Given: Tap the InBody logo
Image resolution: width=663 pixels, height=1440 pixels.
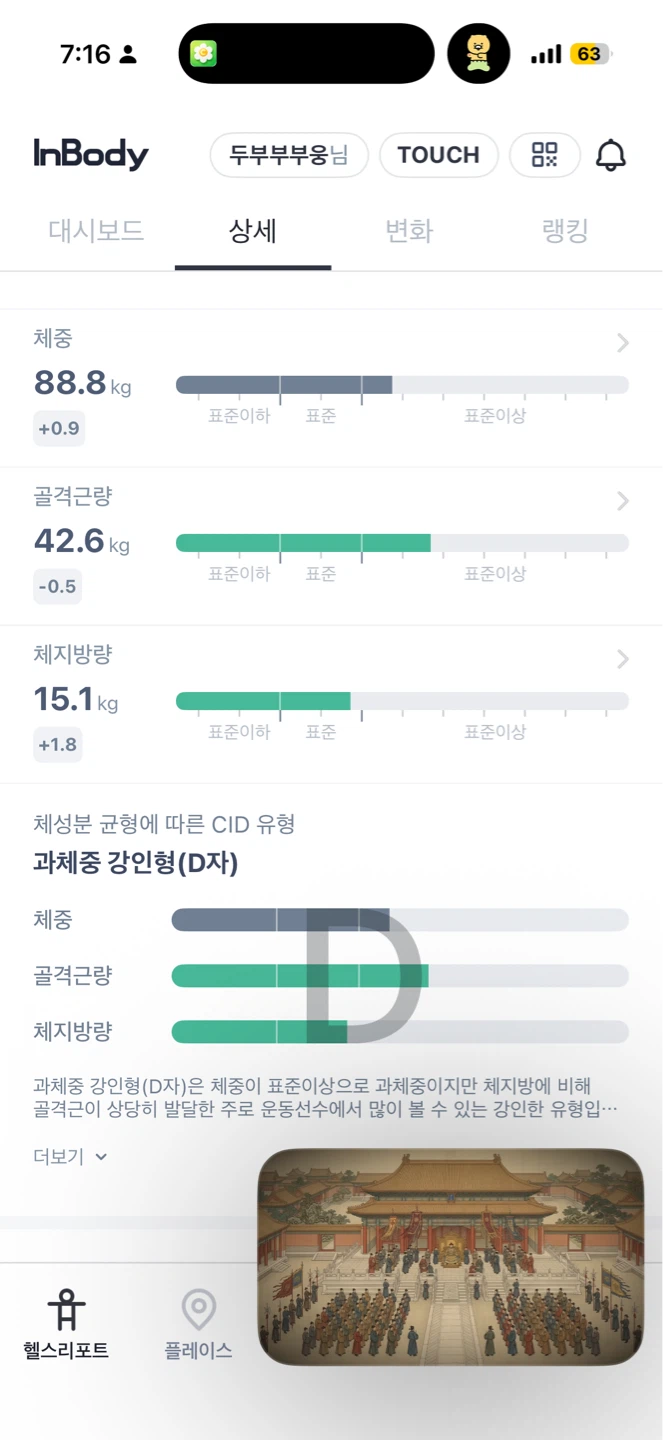Looking at the screenshot, I should [x=91, y=155].
